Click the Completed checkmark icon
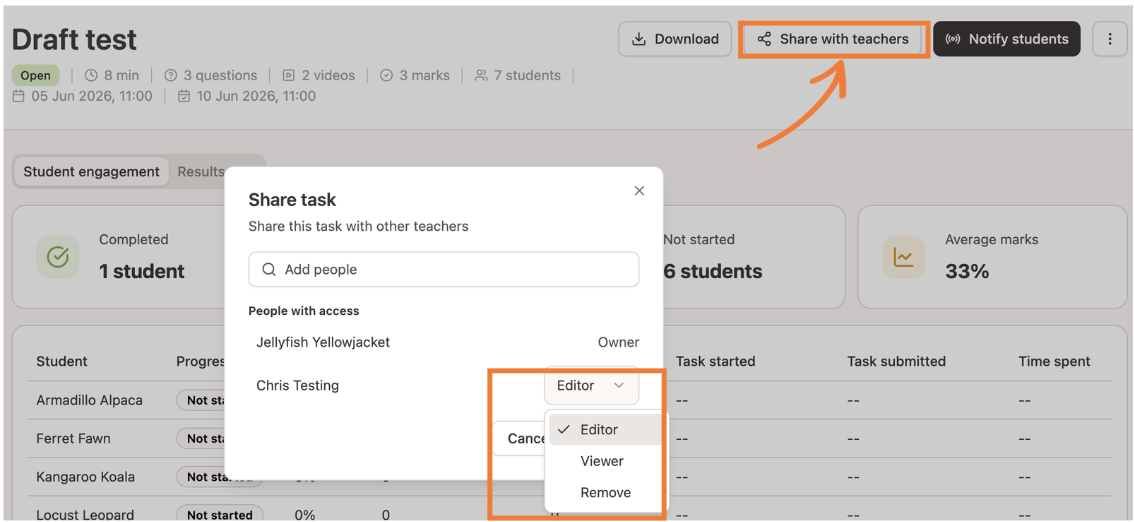The image size is (1134, 522). click(57, 257)
